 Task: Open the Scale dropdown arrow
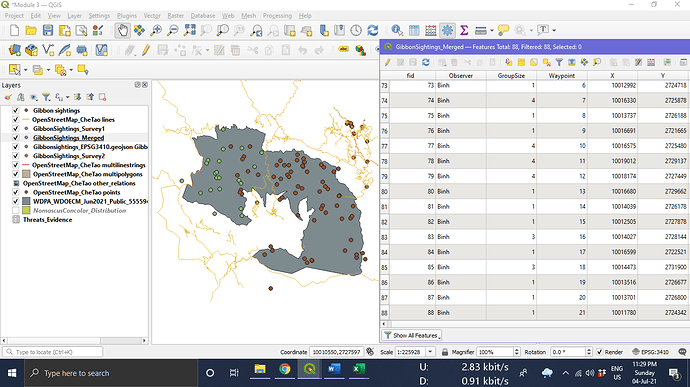430,352
